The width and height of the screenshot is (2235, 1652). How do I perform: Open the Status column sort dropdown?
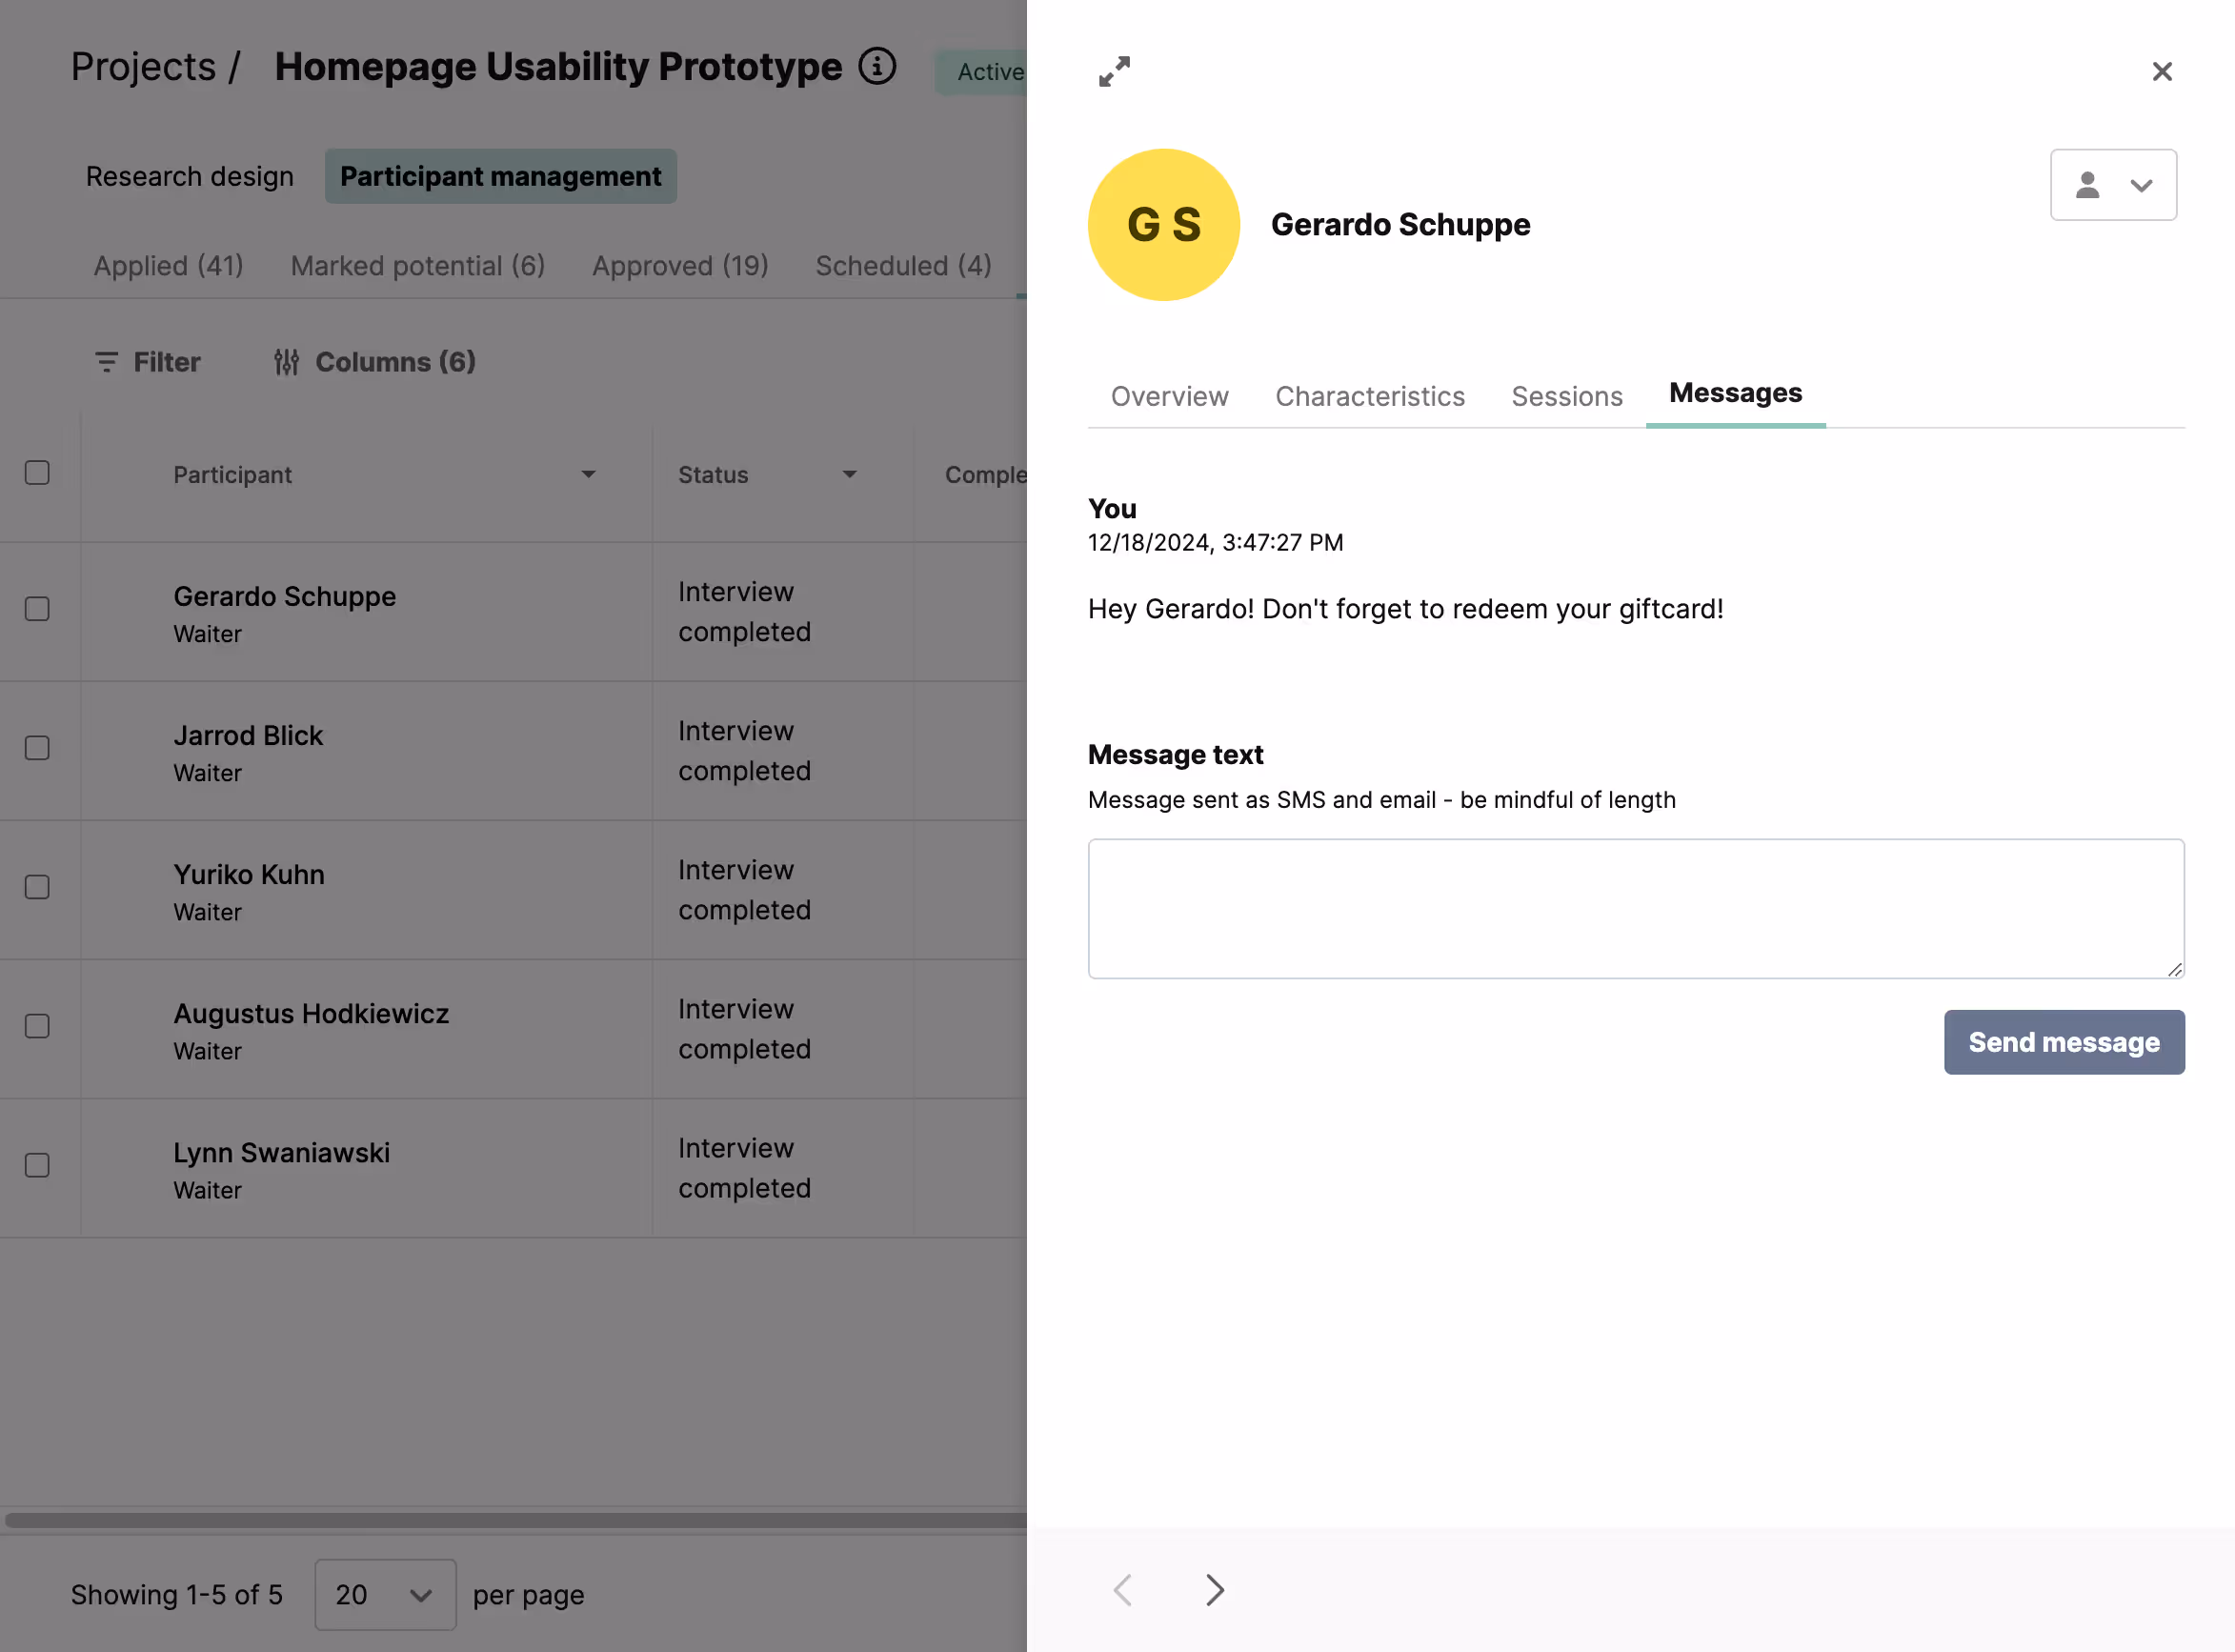coord(849,475)
